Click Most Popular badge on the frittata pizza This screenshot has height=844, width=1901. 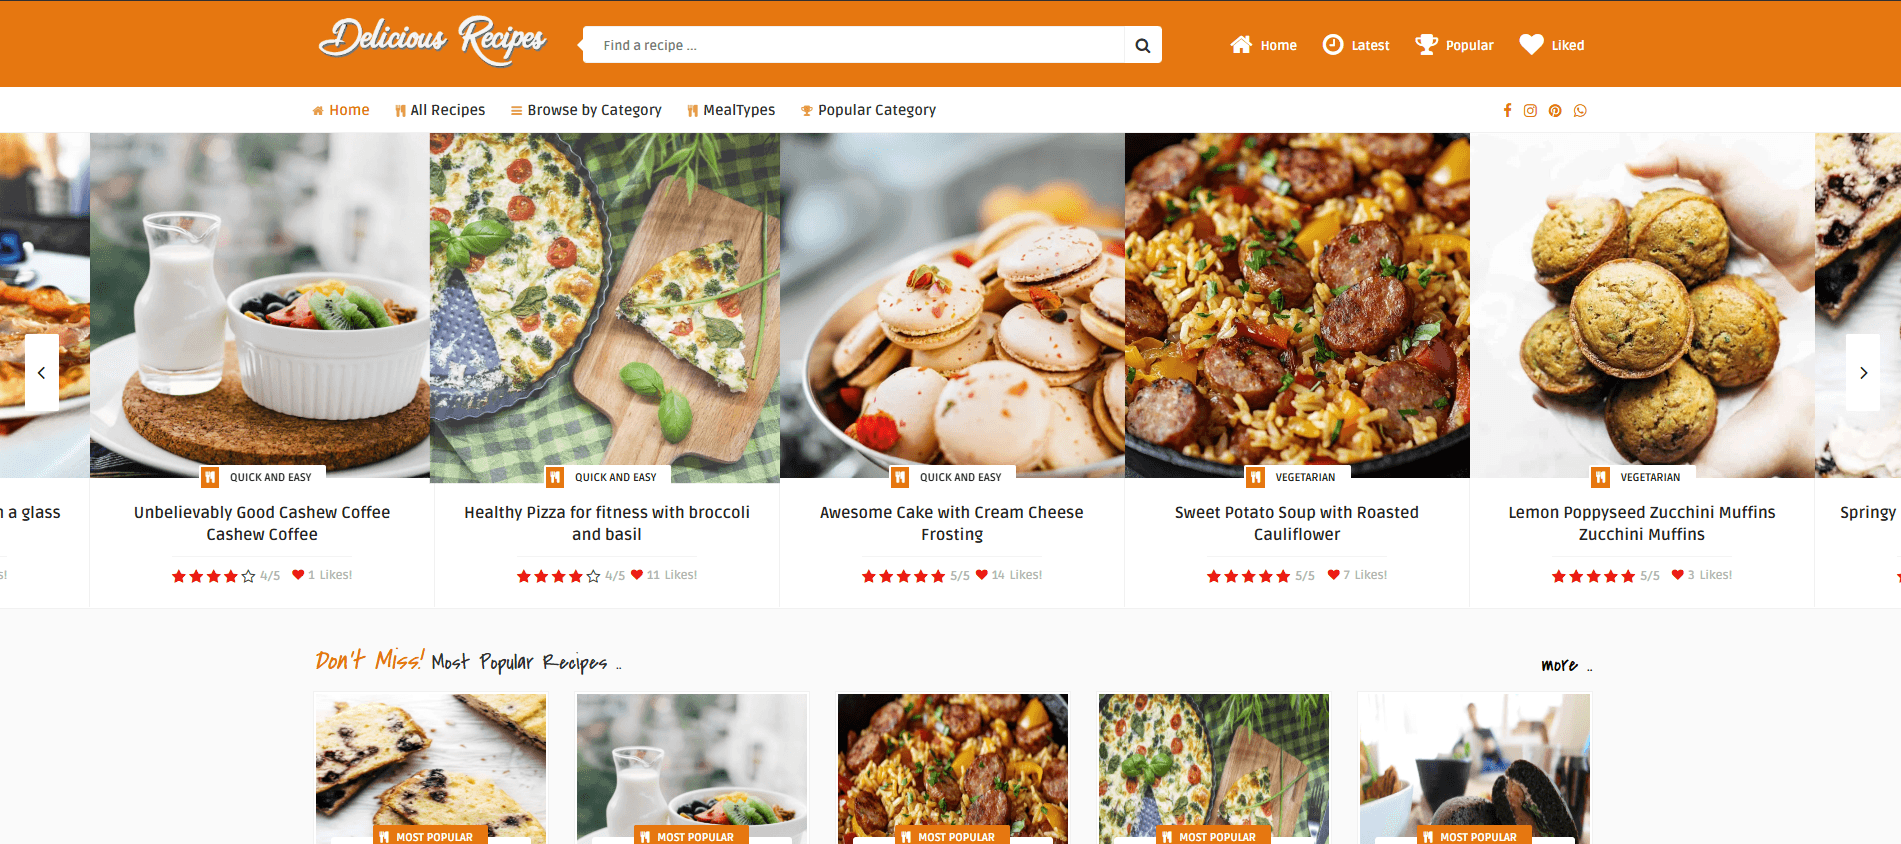(1214, 836)
